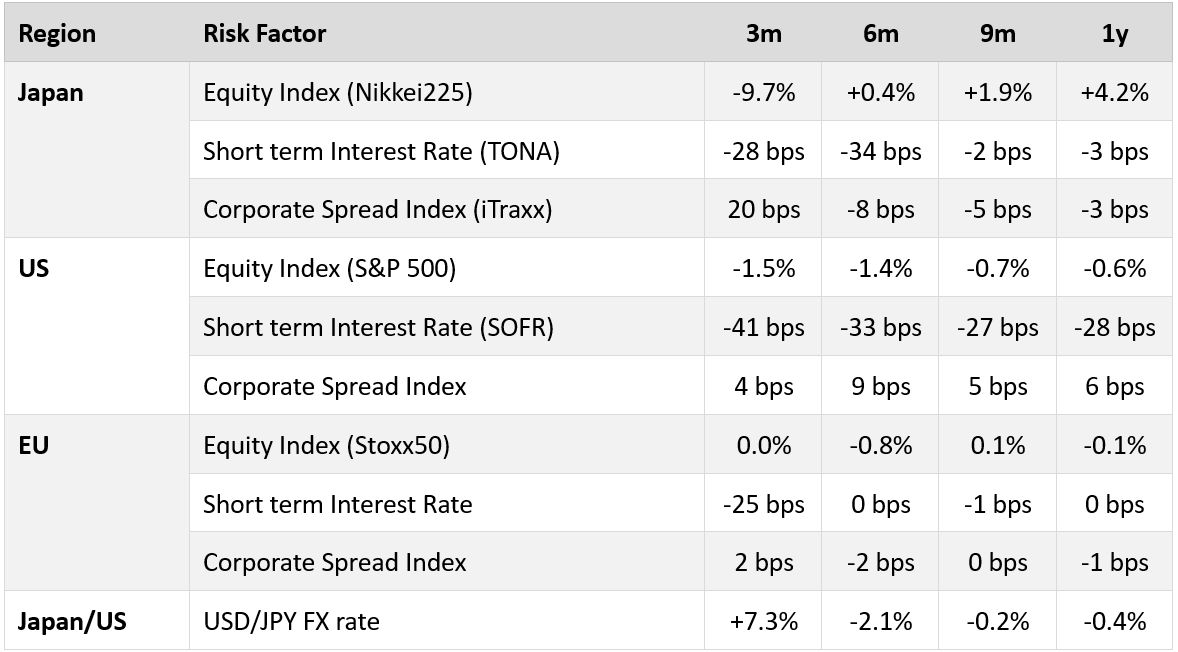Select the Corporate Spread Index (iTraxx) label

(377, 210)
